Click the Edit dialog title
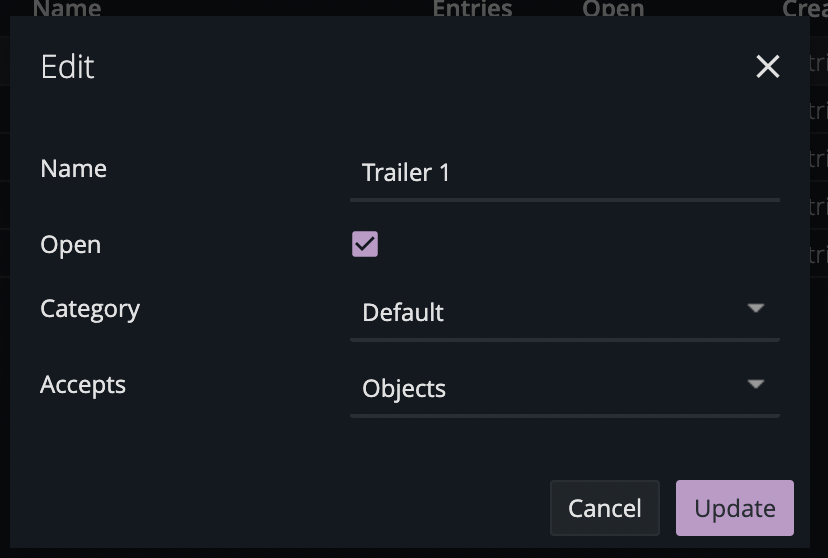828x558 pixels. [x=67, y=67]
